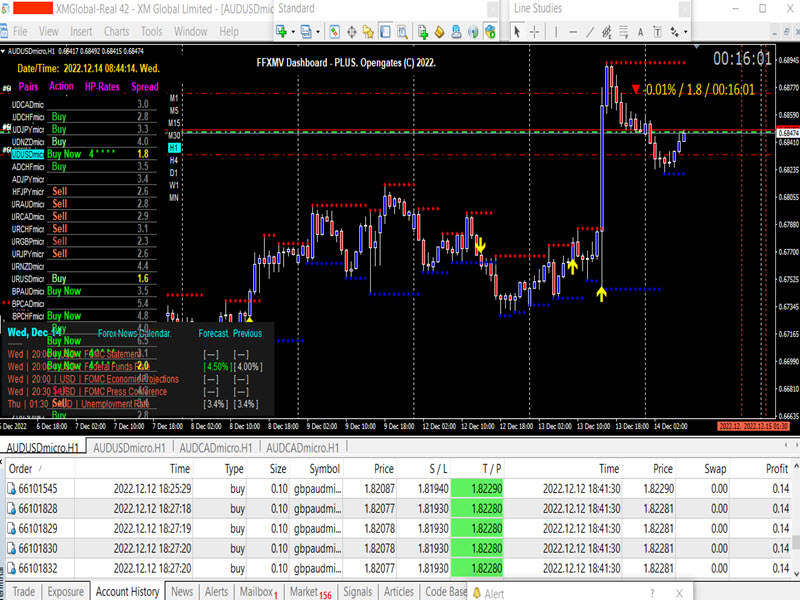This screenshot has height=600, width=800.
Task: Open the Strategy Tester magnifier icon
Action: click(x=402, y=32)
